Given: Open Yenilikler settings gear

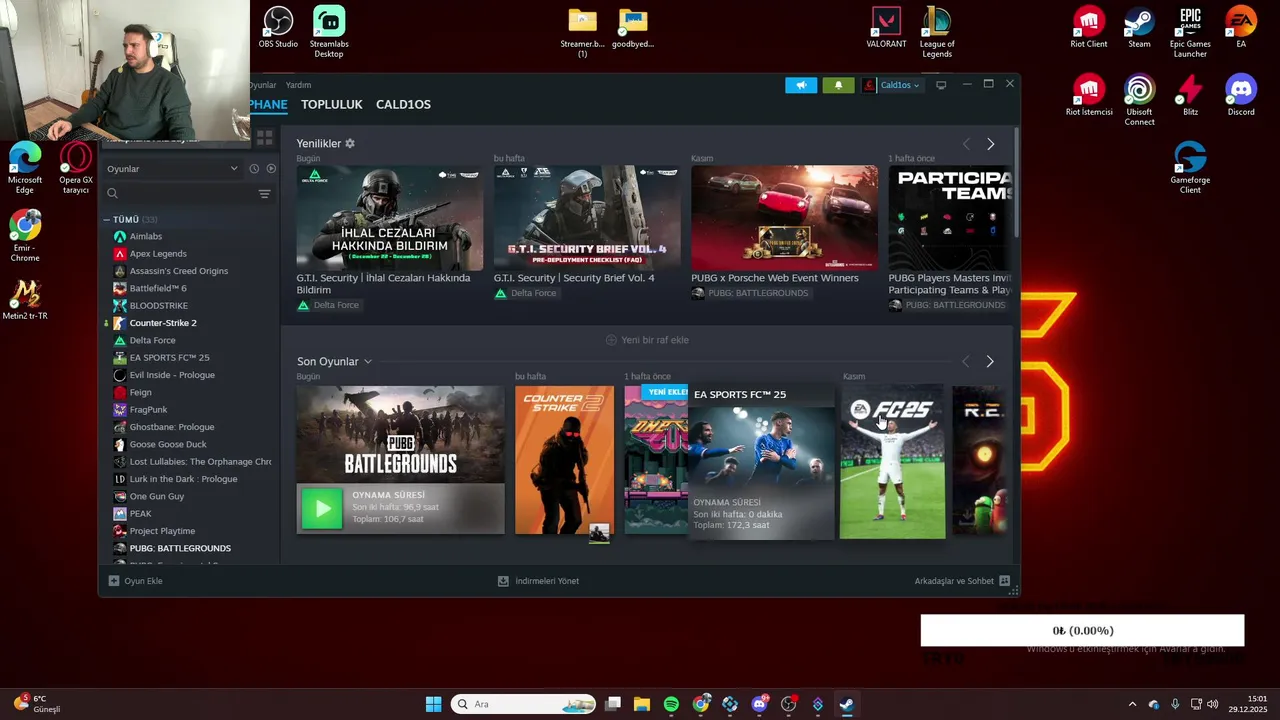Looking at the screenshot, I should [350, 143].
